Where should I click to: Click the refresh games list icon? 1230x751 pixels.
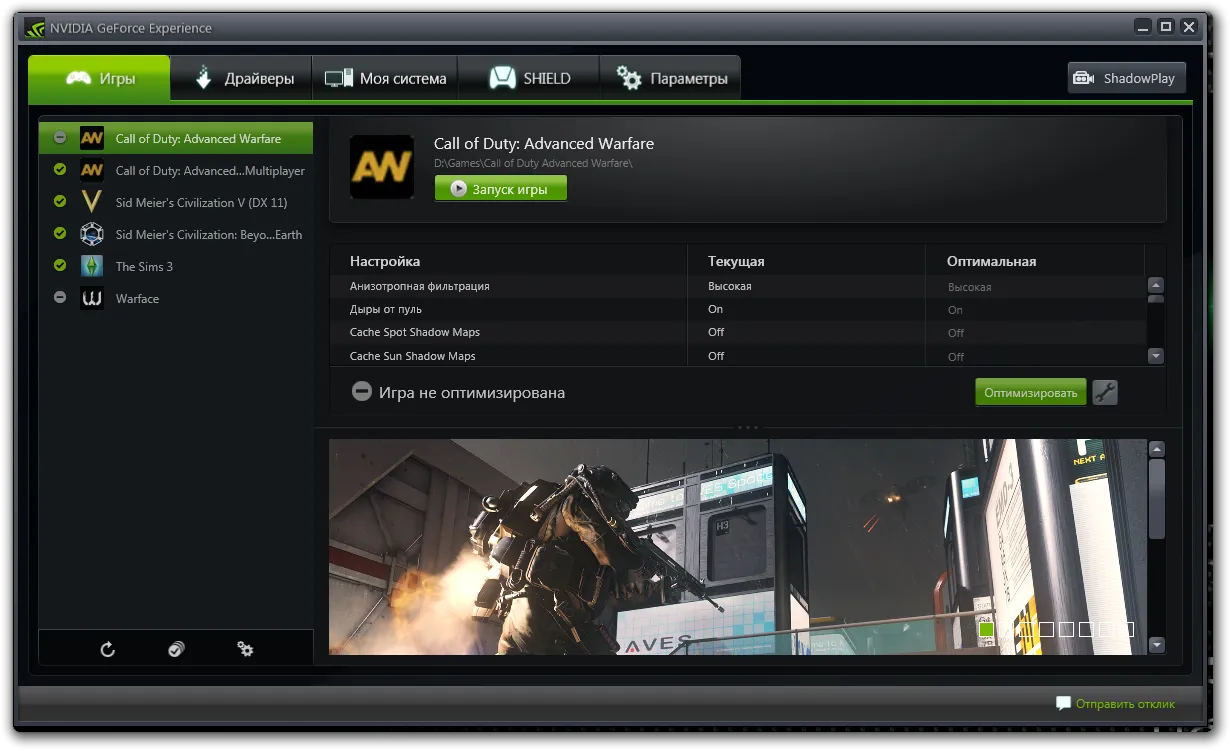pyautogui.click(x=108, y=649)
